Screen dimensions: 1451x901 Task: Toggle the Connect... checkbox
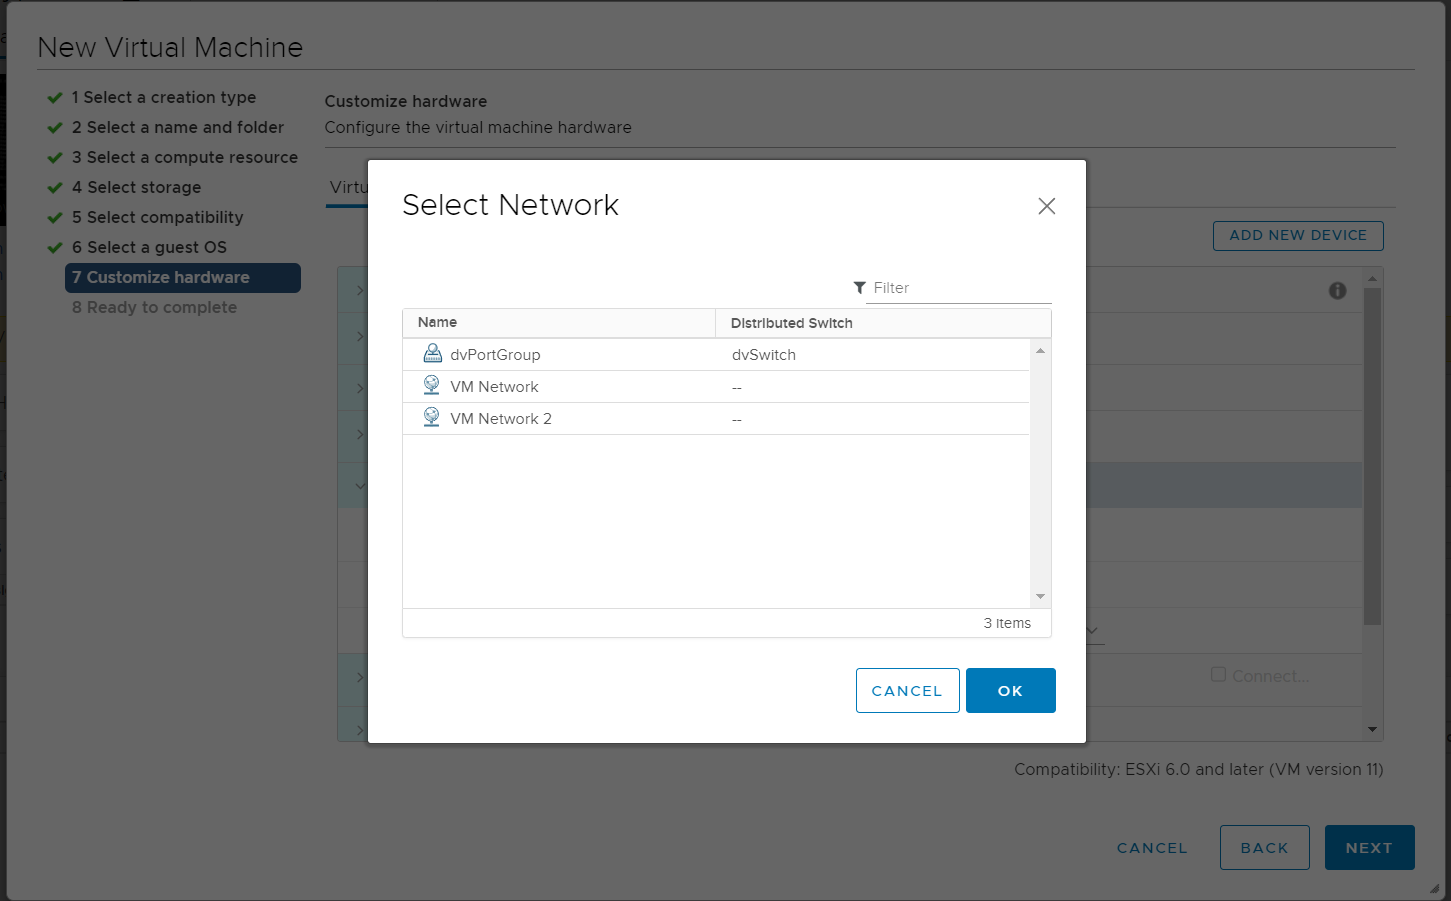(x=1218, y=675)
